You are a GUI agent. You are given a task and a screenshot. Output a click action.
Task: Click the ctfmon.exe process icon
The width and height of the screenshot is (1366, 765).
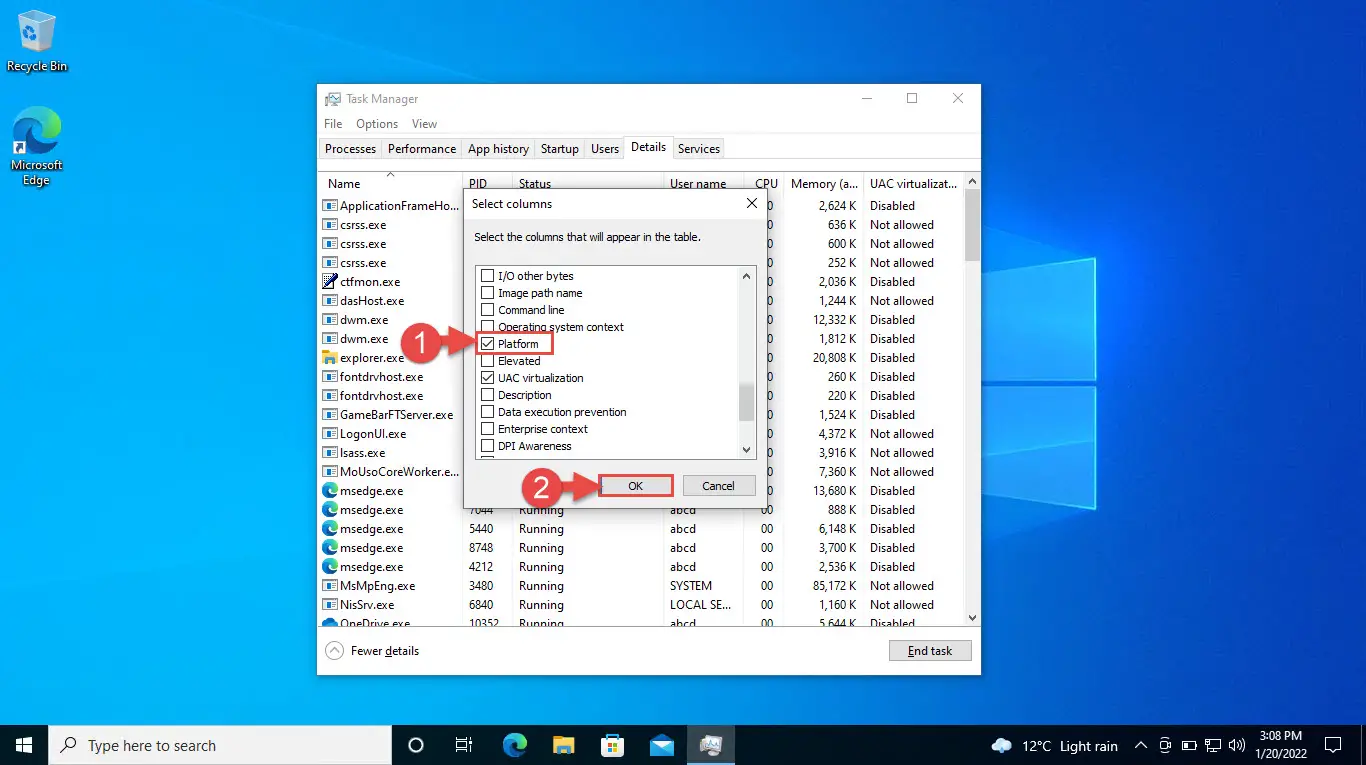point(330,282)
